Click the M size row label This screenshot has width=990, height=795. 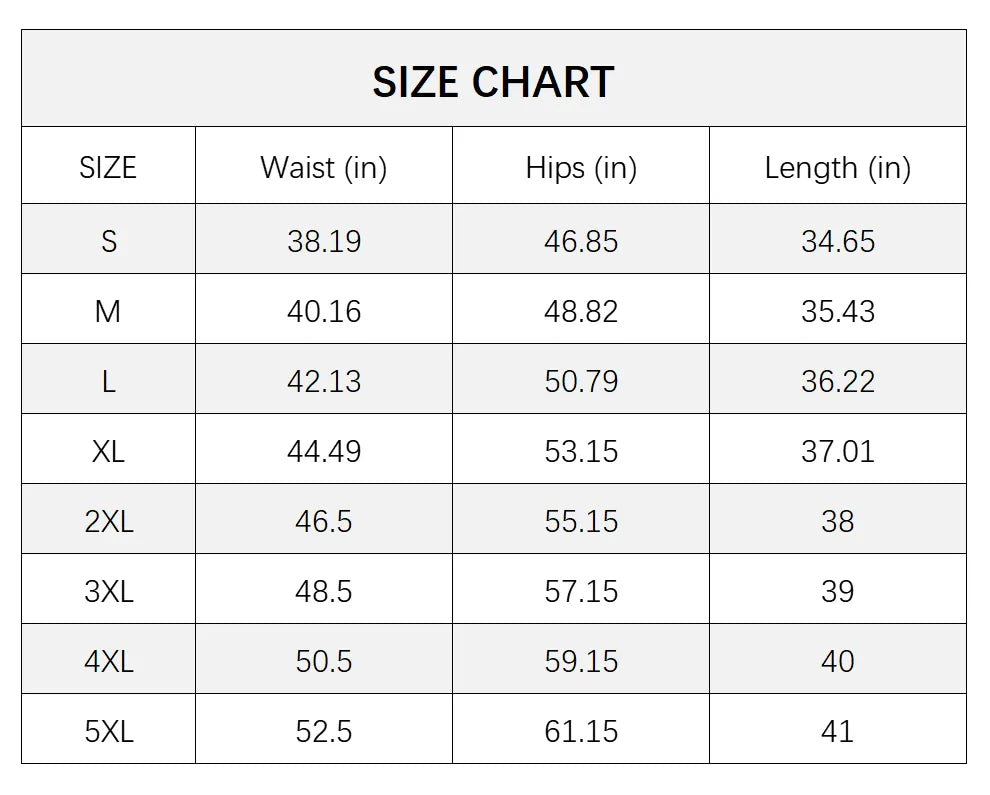[x=108, y=311]
